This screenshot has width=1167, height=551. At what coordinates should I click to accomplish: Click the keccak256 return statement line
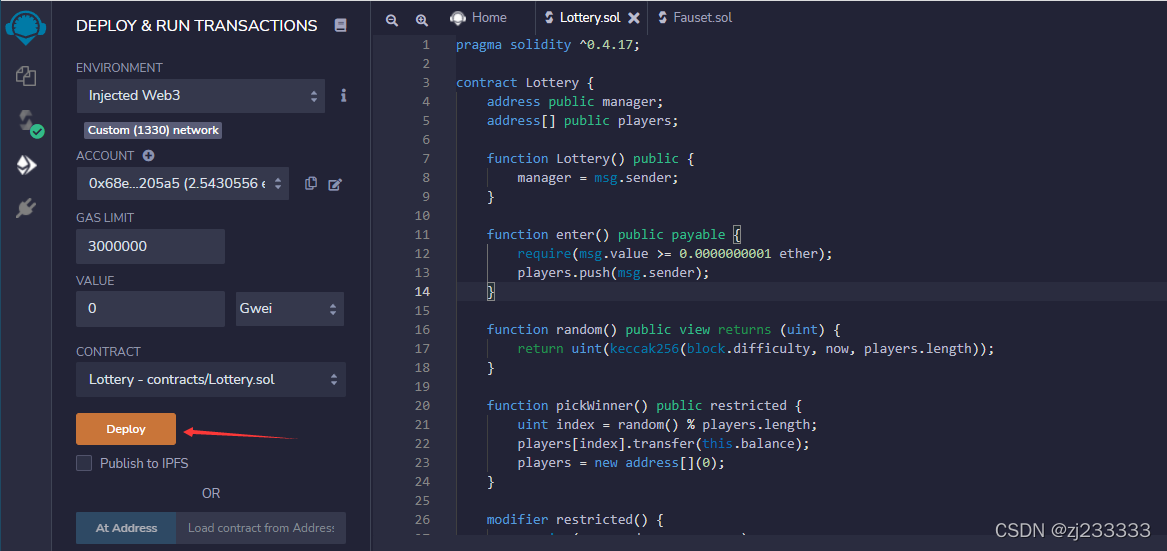(755, 348)
